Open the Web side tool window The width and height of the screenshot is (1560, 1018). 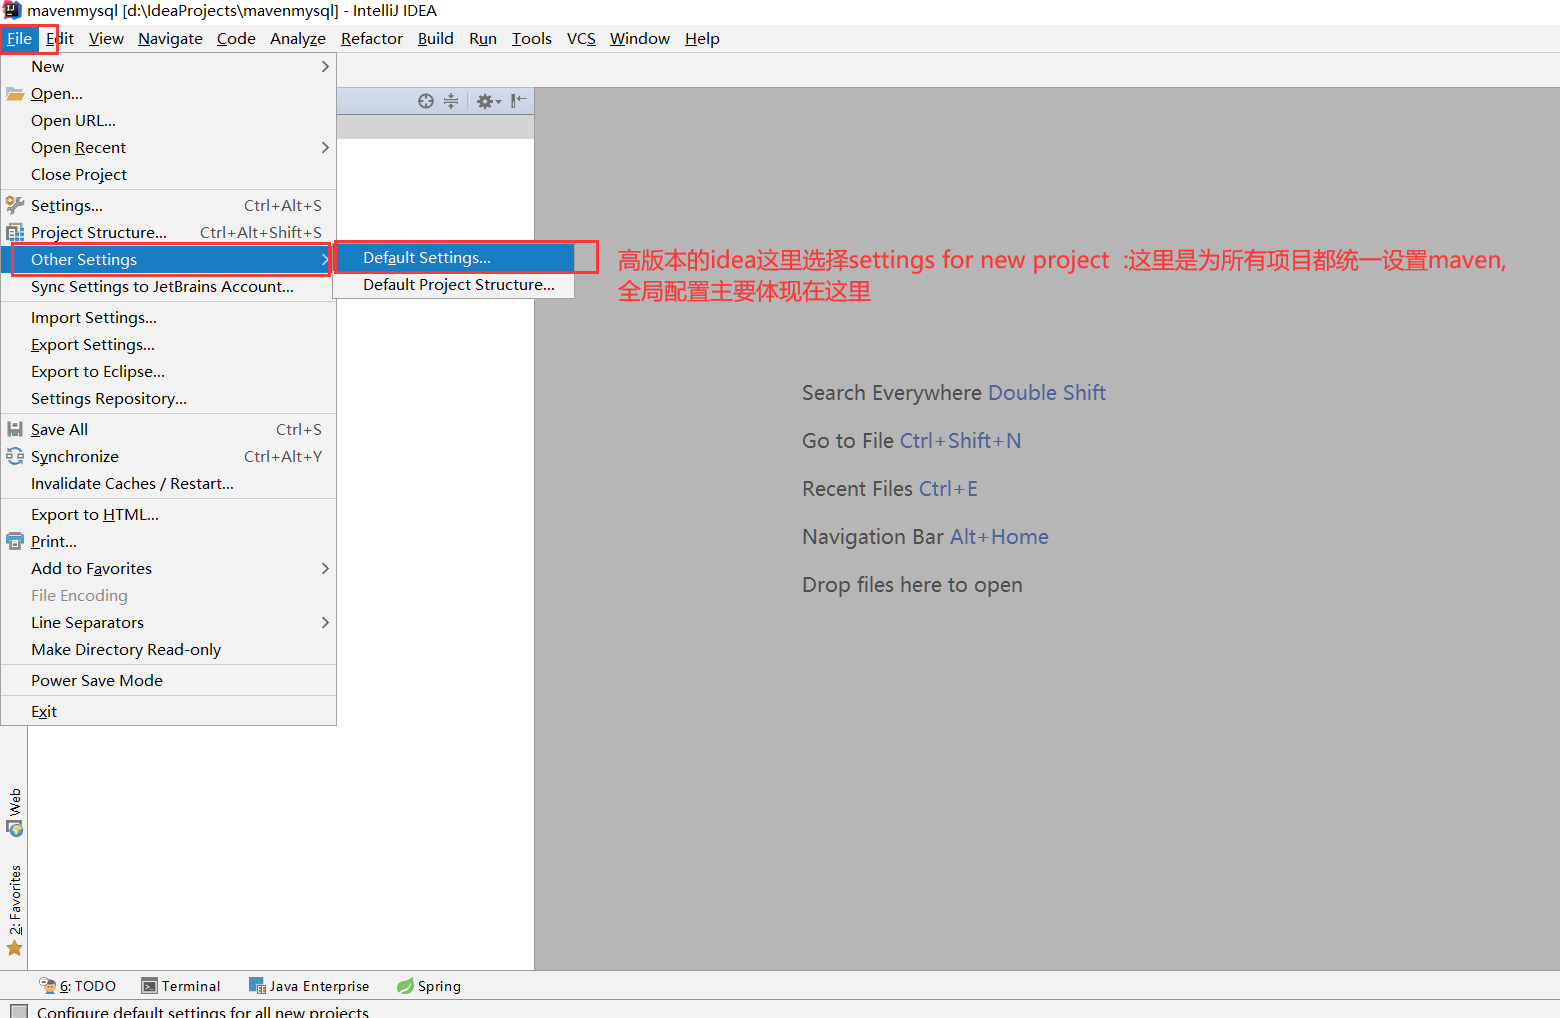(15, 812)
